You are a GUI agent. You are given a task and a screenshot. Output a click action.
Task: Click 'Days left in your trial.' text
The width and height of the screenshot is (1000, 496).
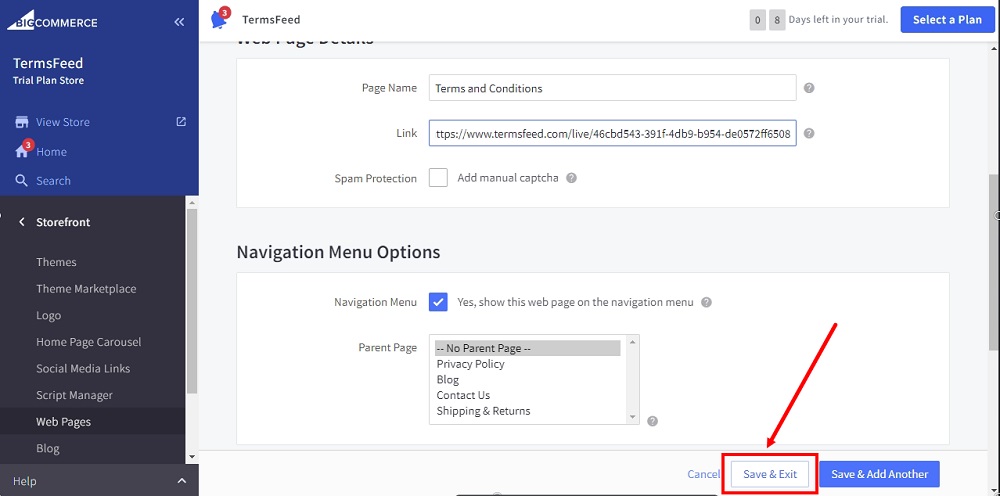click(x=838, y=19)
